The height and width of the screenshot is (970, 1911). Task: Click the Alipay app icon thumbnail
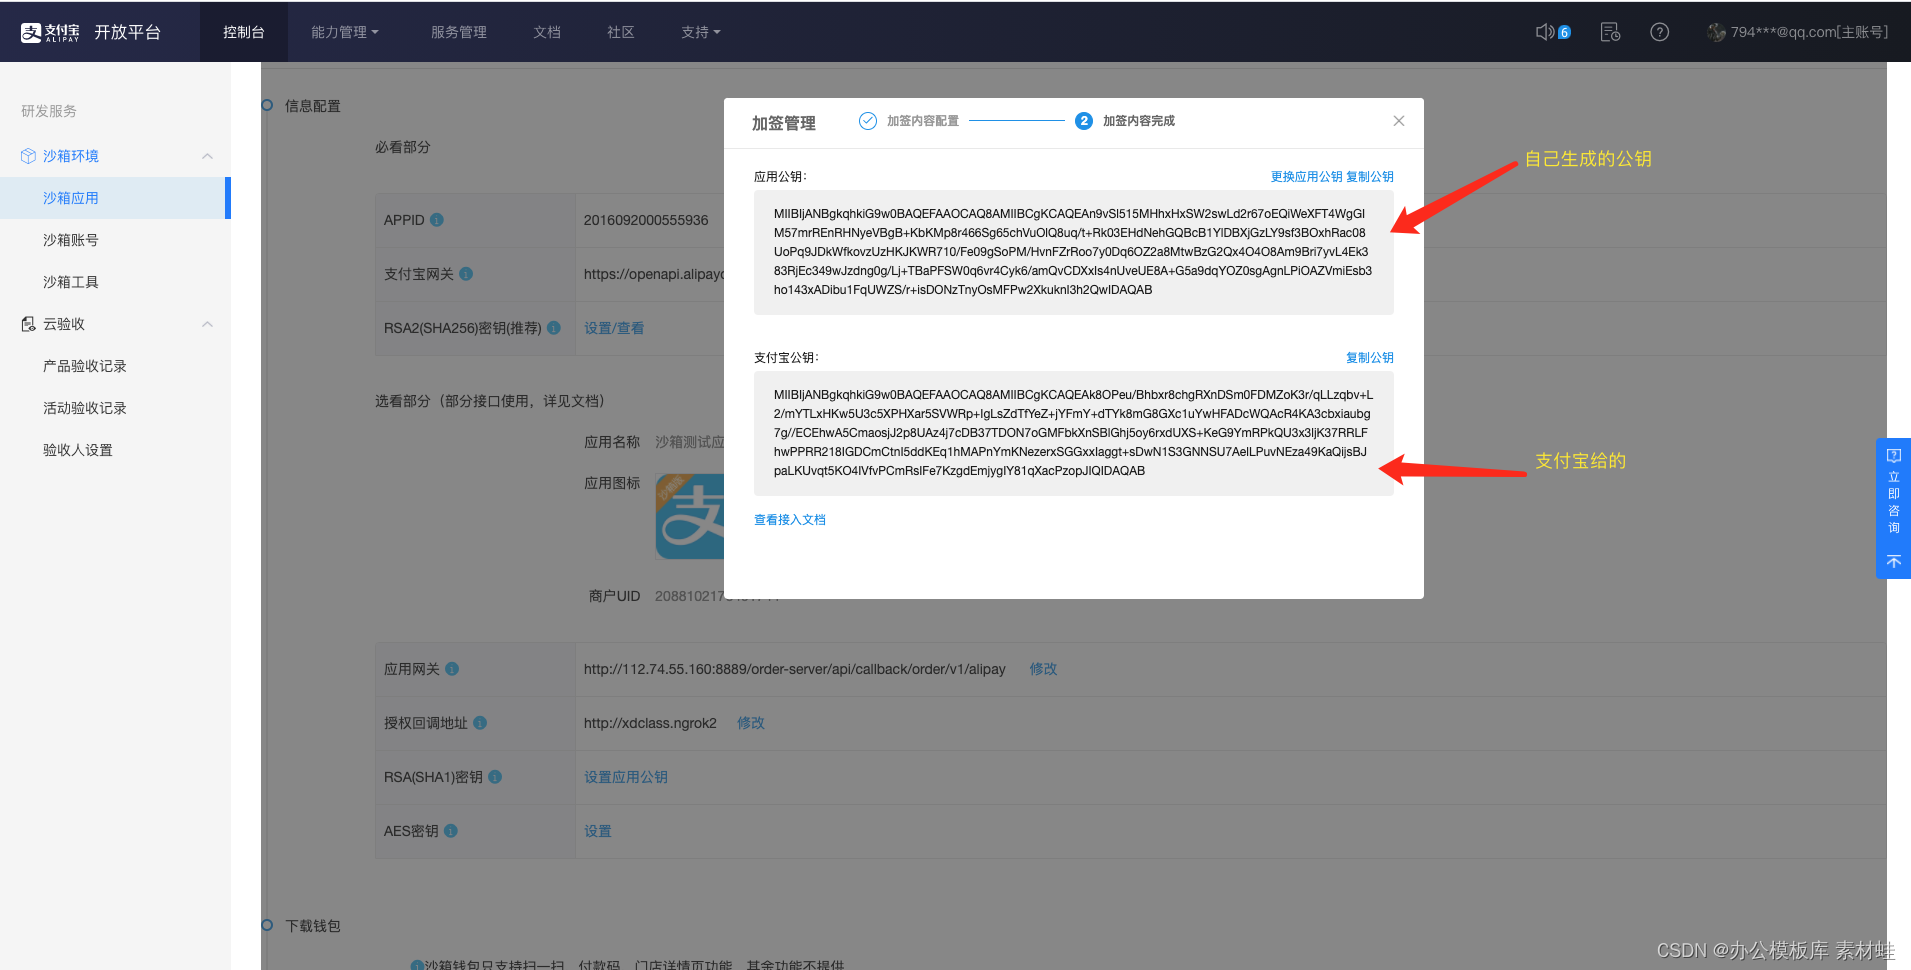(x=690, y=516)
